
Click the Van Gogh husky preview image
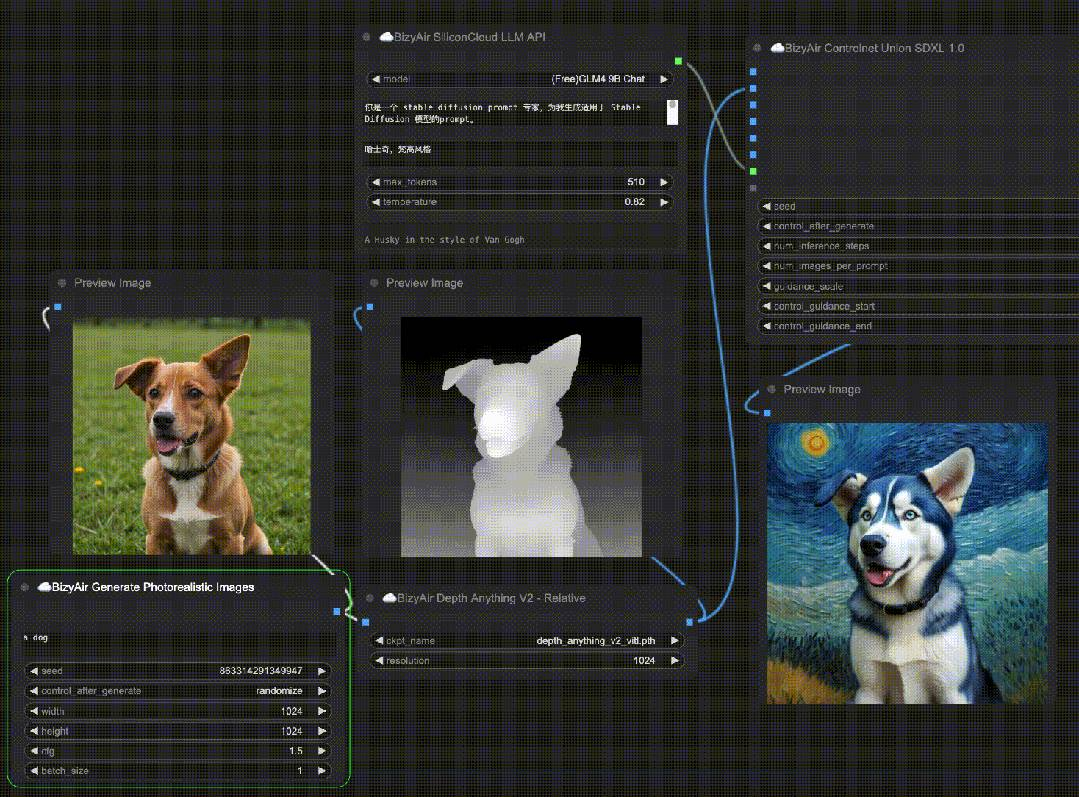click(x=908, y=563)
